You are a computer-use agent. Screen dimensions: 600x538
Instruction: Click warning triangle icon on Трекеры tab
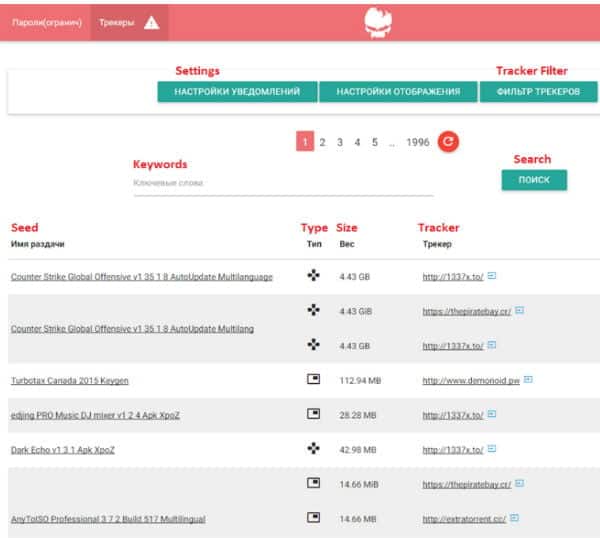[x=151, y=22]
